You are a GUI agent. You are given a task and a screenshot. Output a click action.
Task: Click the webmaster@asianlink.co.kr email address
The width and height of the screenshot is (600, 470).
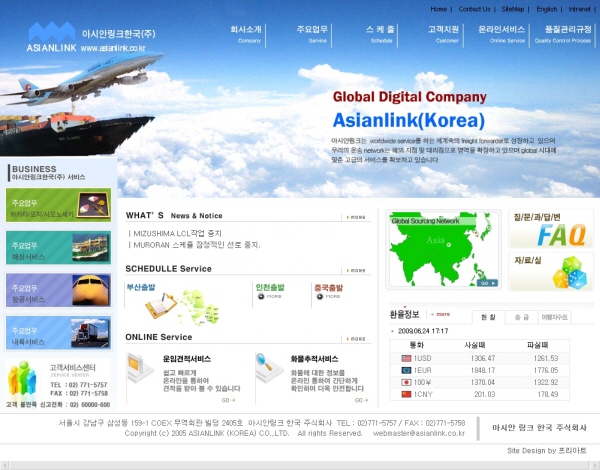[419, 433]
